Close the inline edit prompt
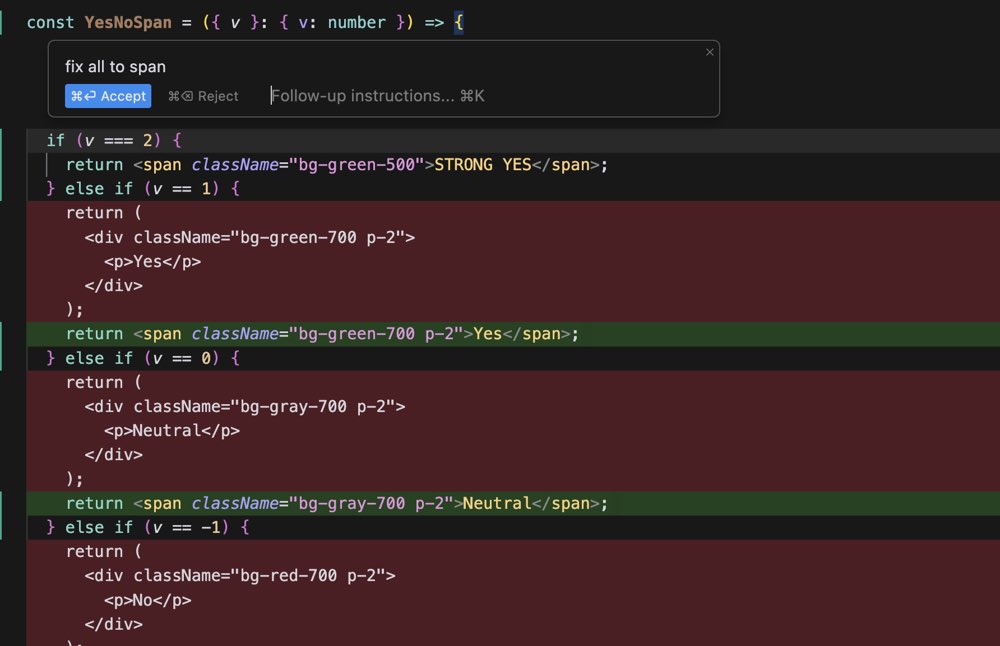1000x646 pixels. pos(710,52)
